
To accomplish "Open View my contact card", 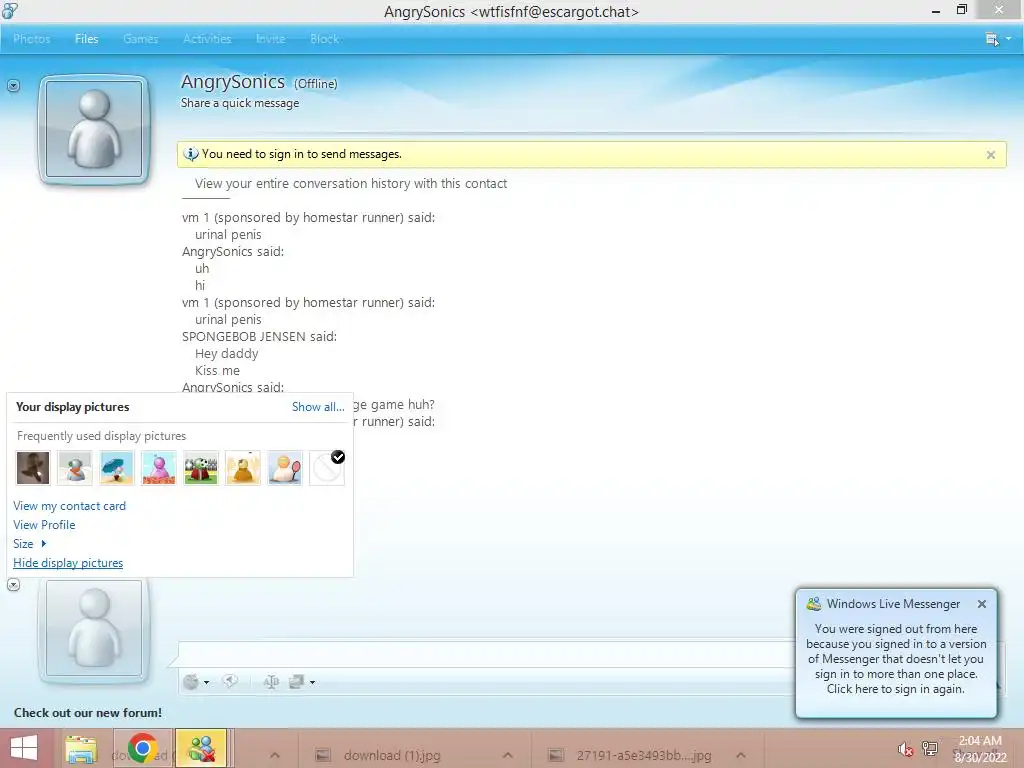I will pyautogui.click(x=69, y=506).
